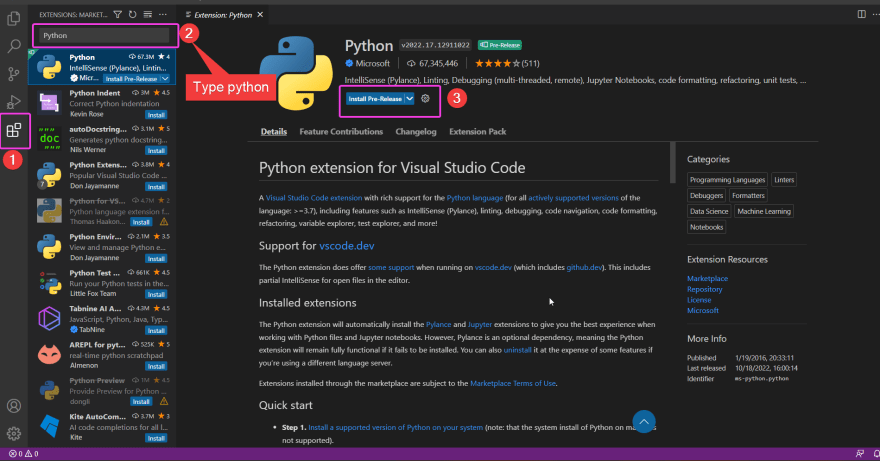Image resolution: width=880 pixels, height=461 pixels.
Task: Install the Python Test Explorer extension
Action: click(156, 294)
